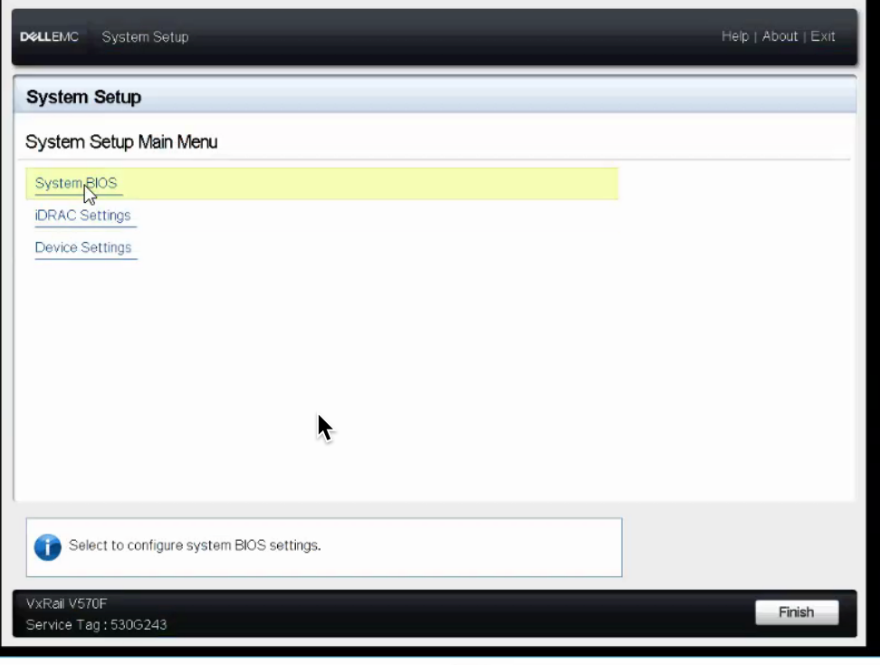Viewport: 880px width, 665px height.
Task: Click the blue info icon
Action: click(x=48, y=547)
